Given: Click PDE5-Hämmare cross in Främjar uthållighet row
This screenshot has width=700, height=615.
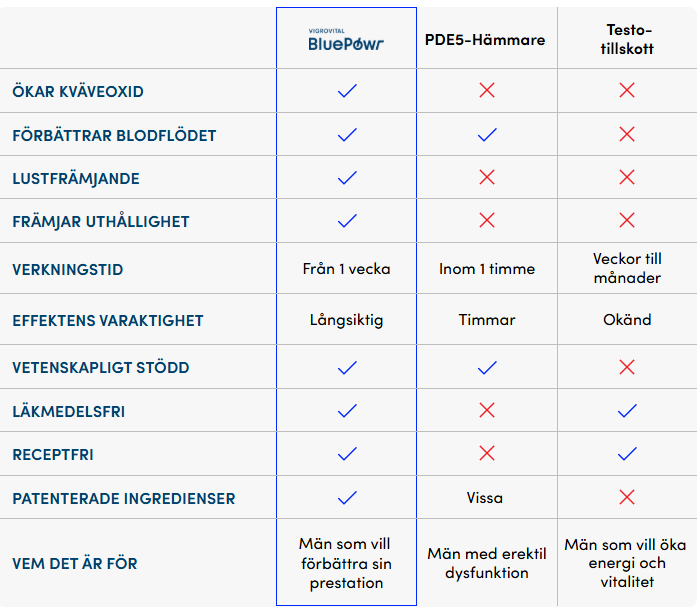Looking at the screenshot, I should click(487, 220).
